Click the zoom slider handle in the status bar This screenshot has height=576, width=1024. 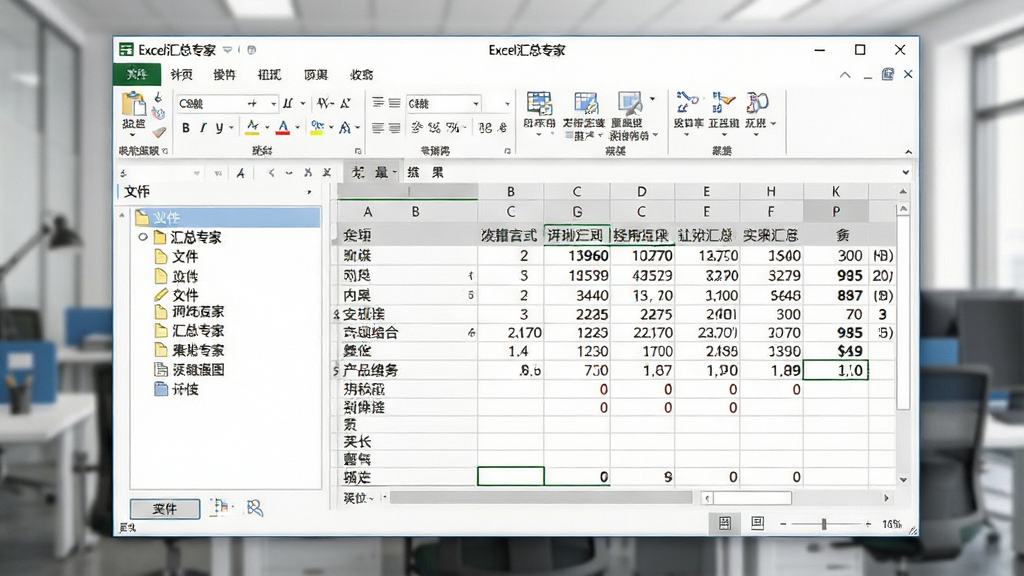[x=824, y=524]
